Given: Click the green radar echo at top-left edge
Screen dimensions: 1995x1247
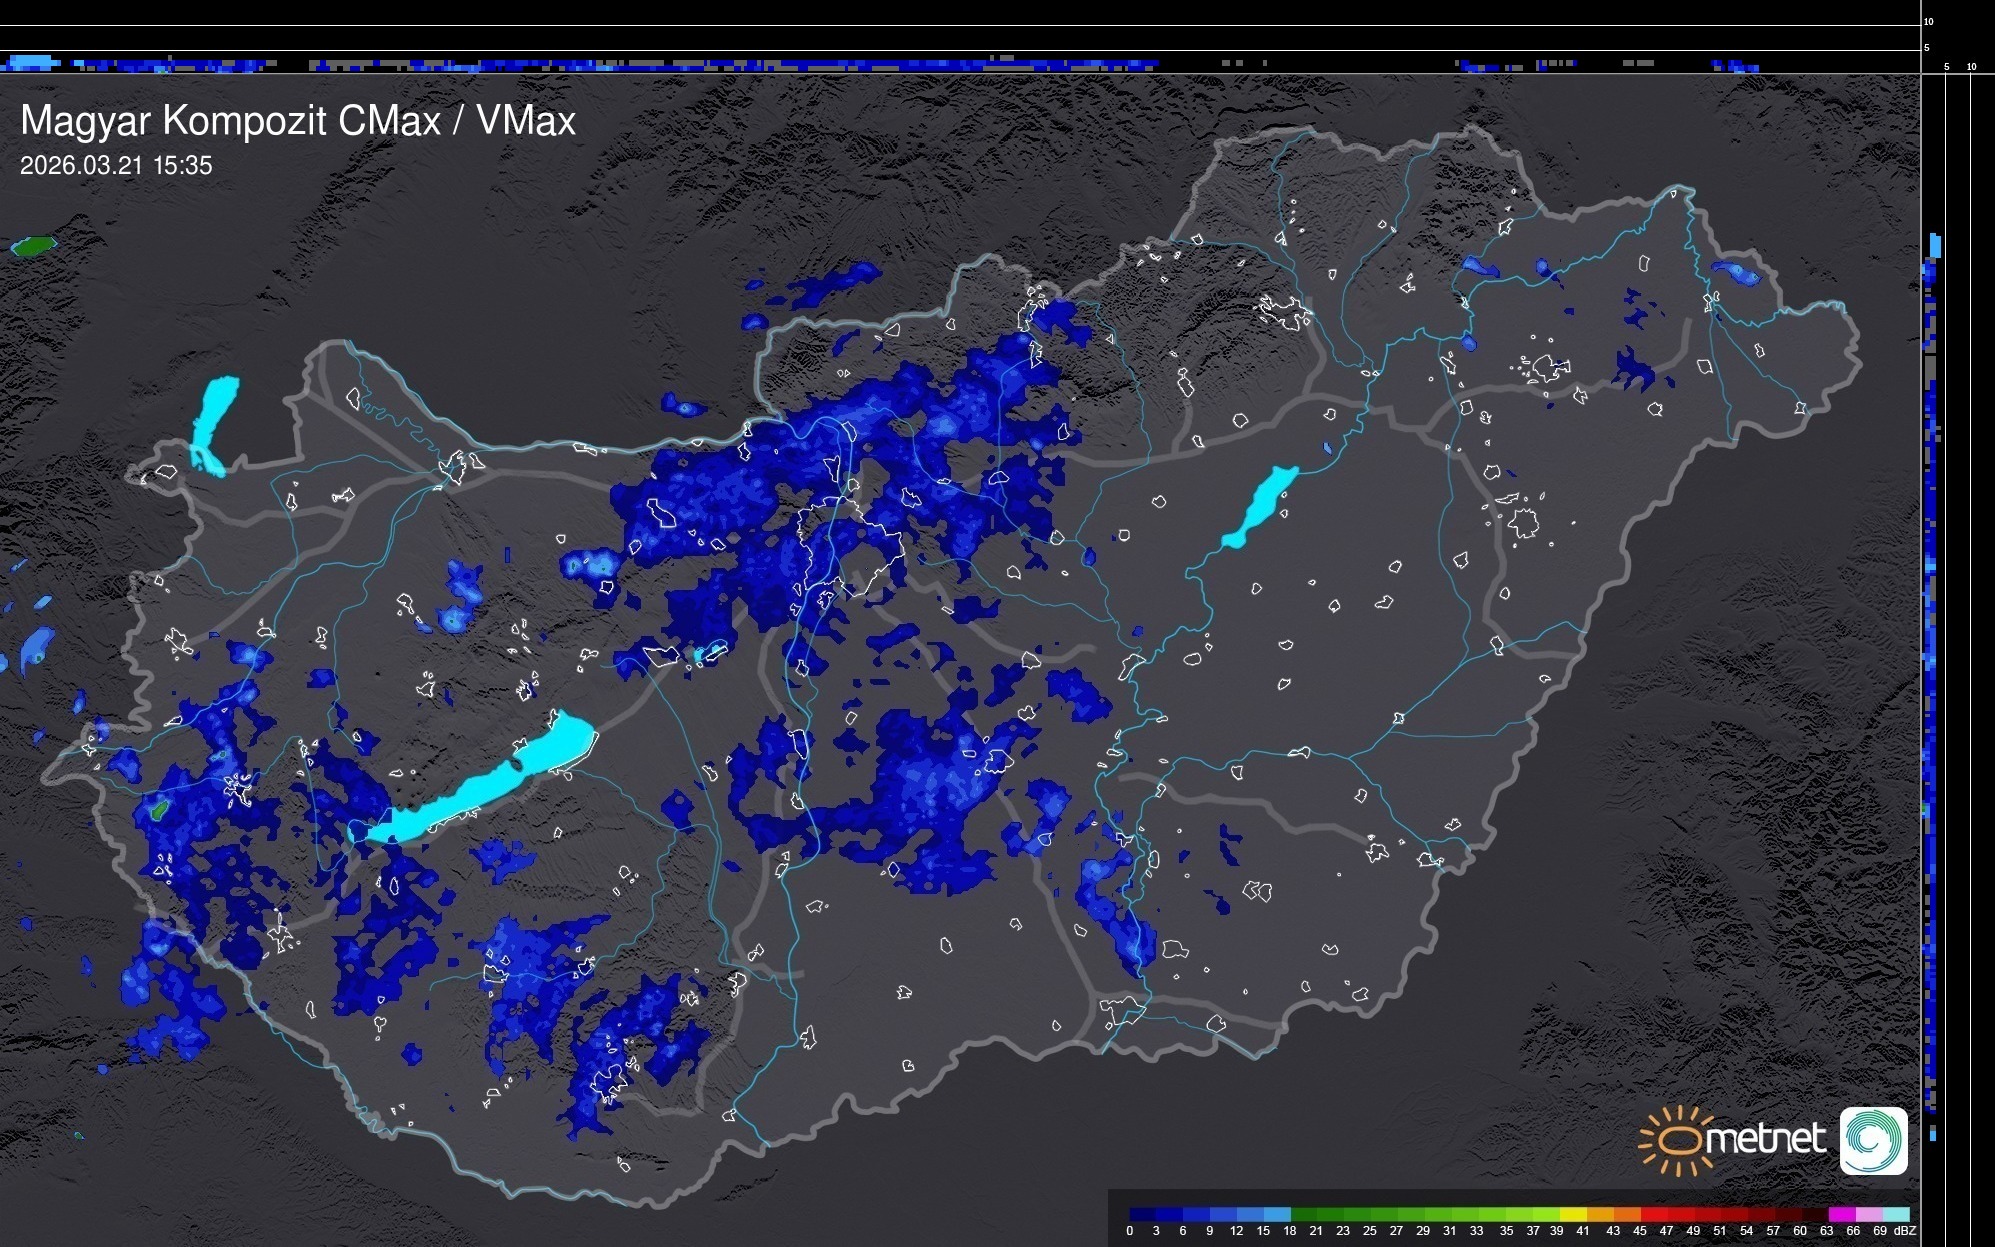Looking at the screenshot, I should pos(33,245).
